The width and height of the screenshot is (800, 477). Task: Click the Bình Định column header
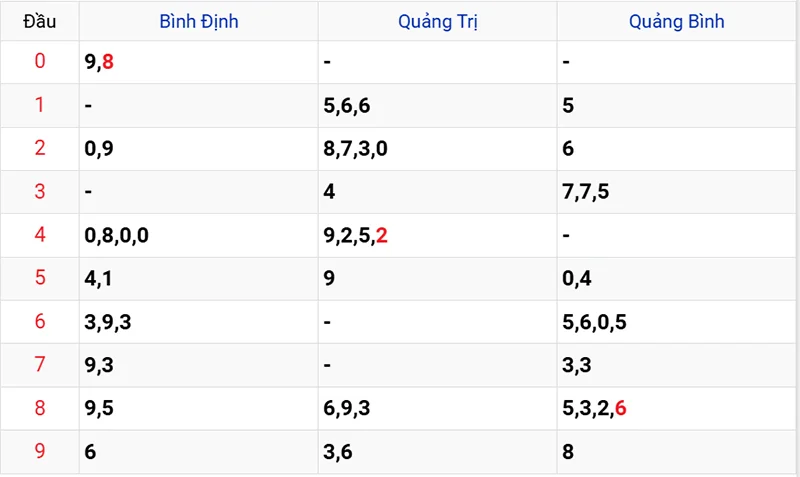pyautogui.click(x=199, y=21)
